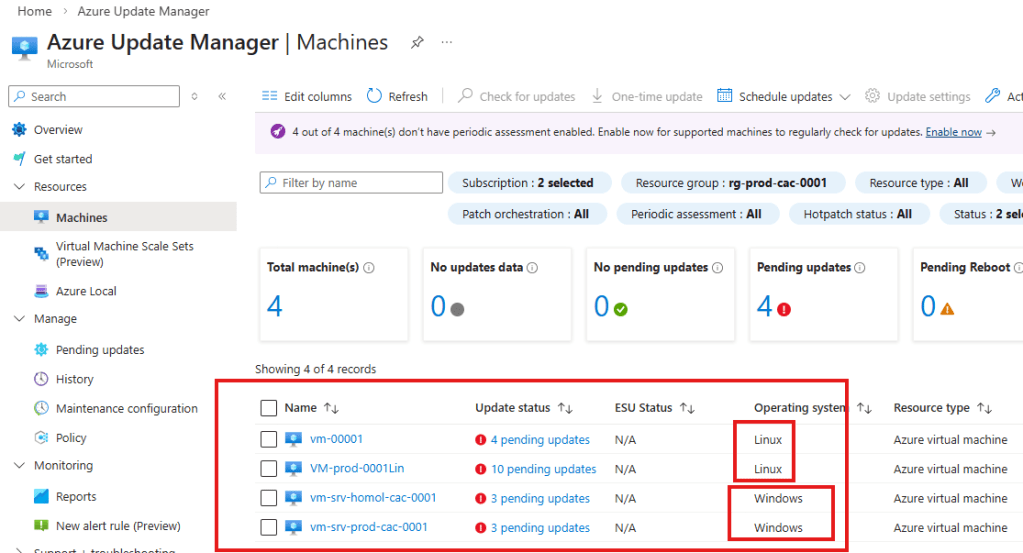The width and height of the screenshot is (1023, 553).
Task: Collapse the Resources section in sidebar
Action: tap(19, 187)
